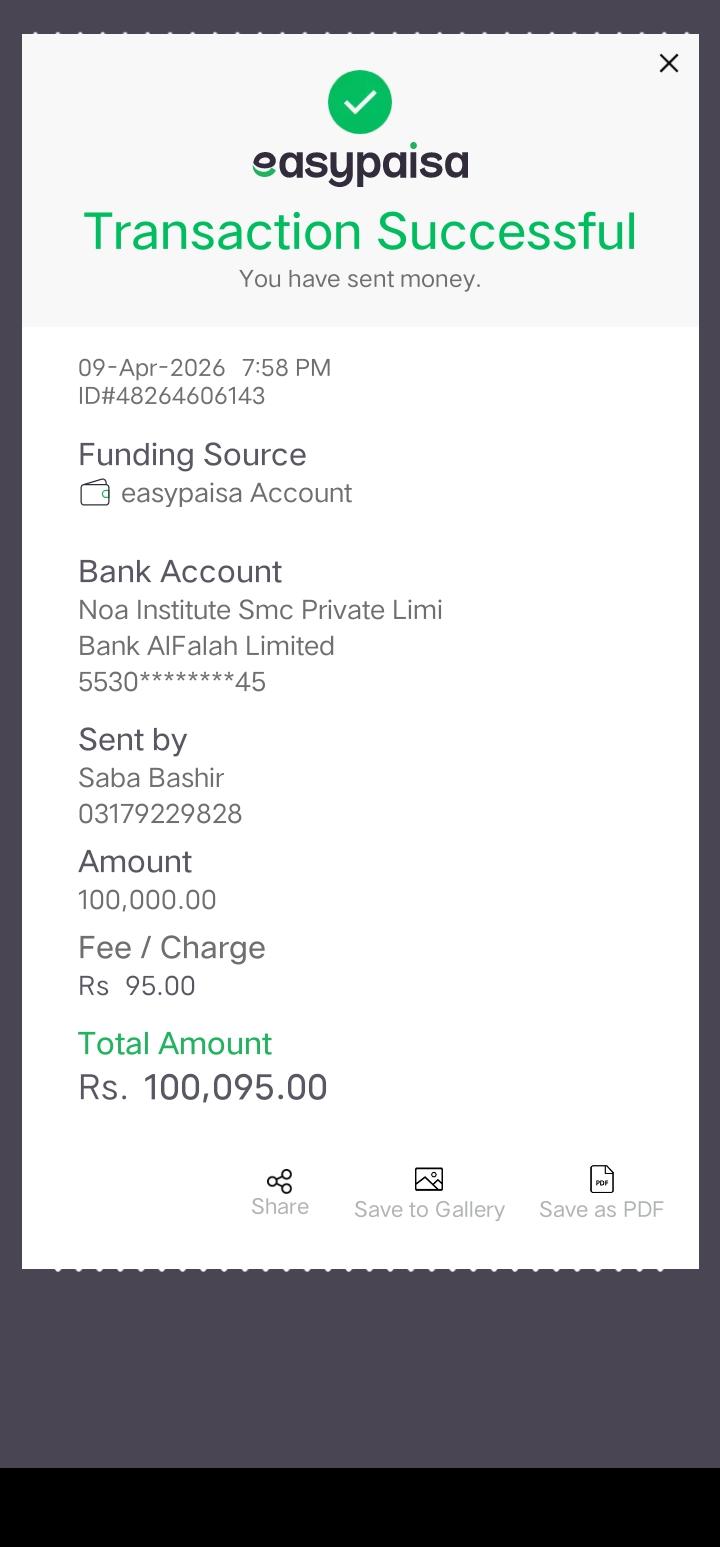720x1547 pixels.
Task: Tap the Bank AlFalah Limited line
Action: click(206, 646)
